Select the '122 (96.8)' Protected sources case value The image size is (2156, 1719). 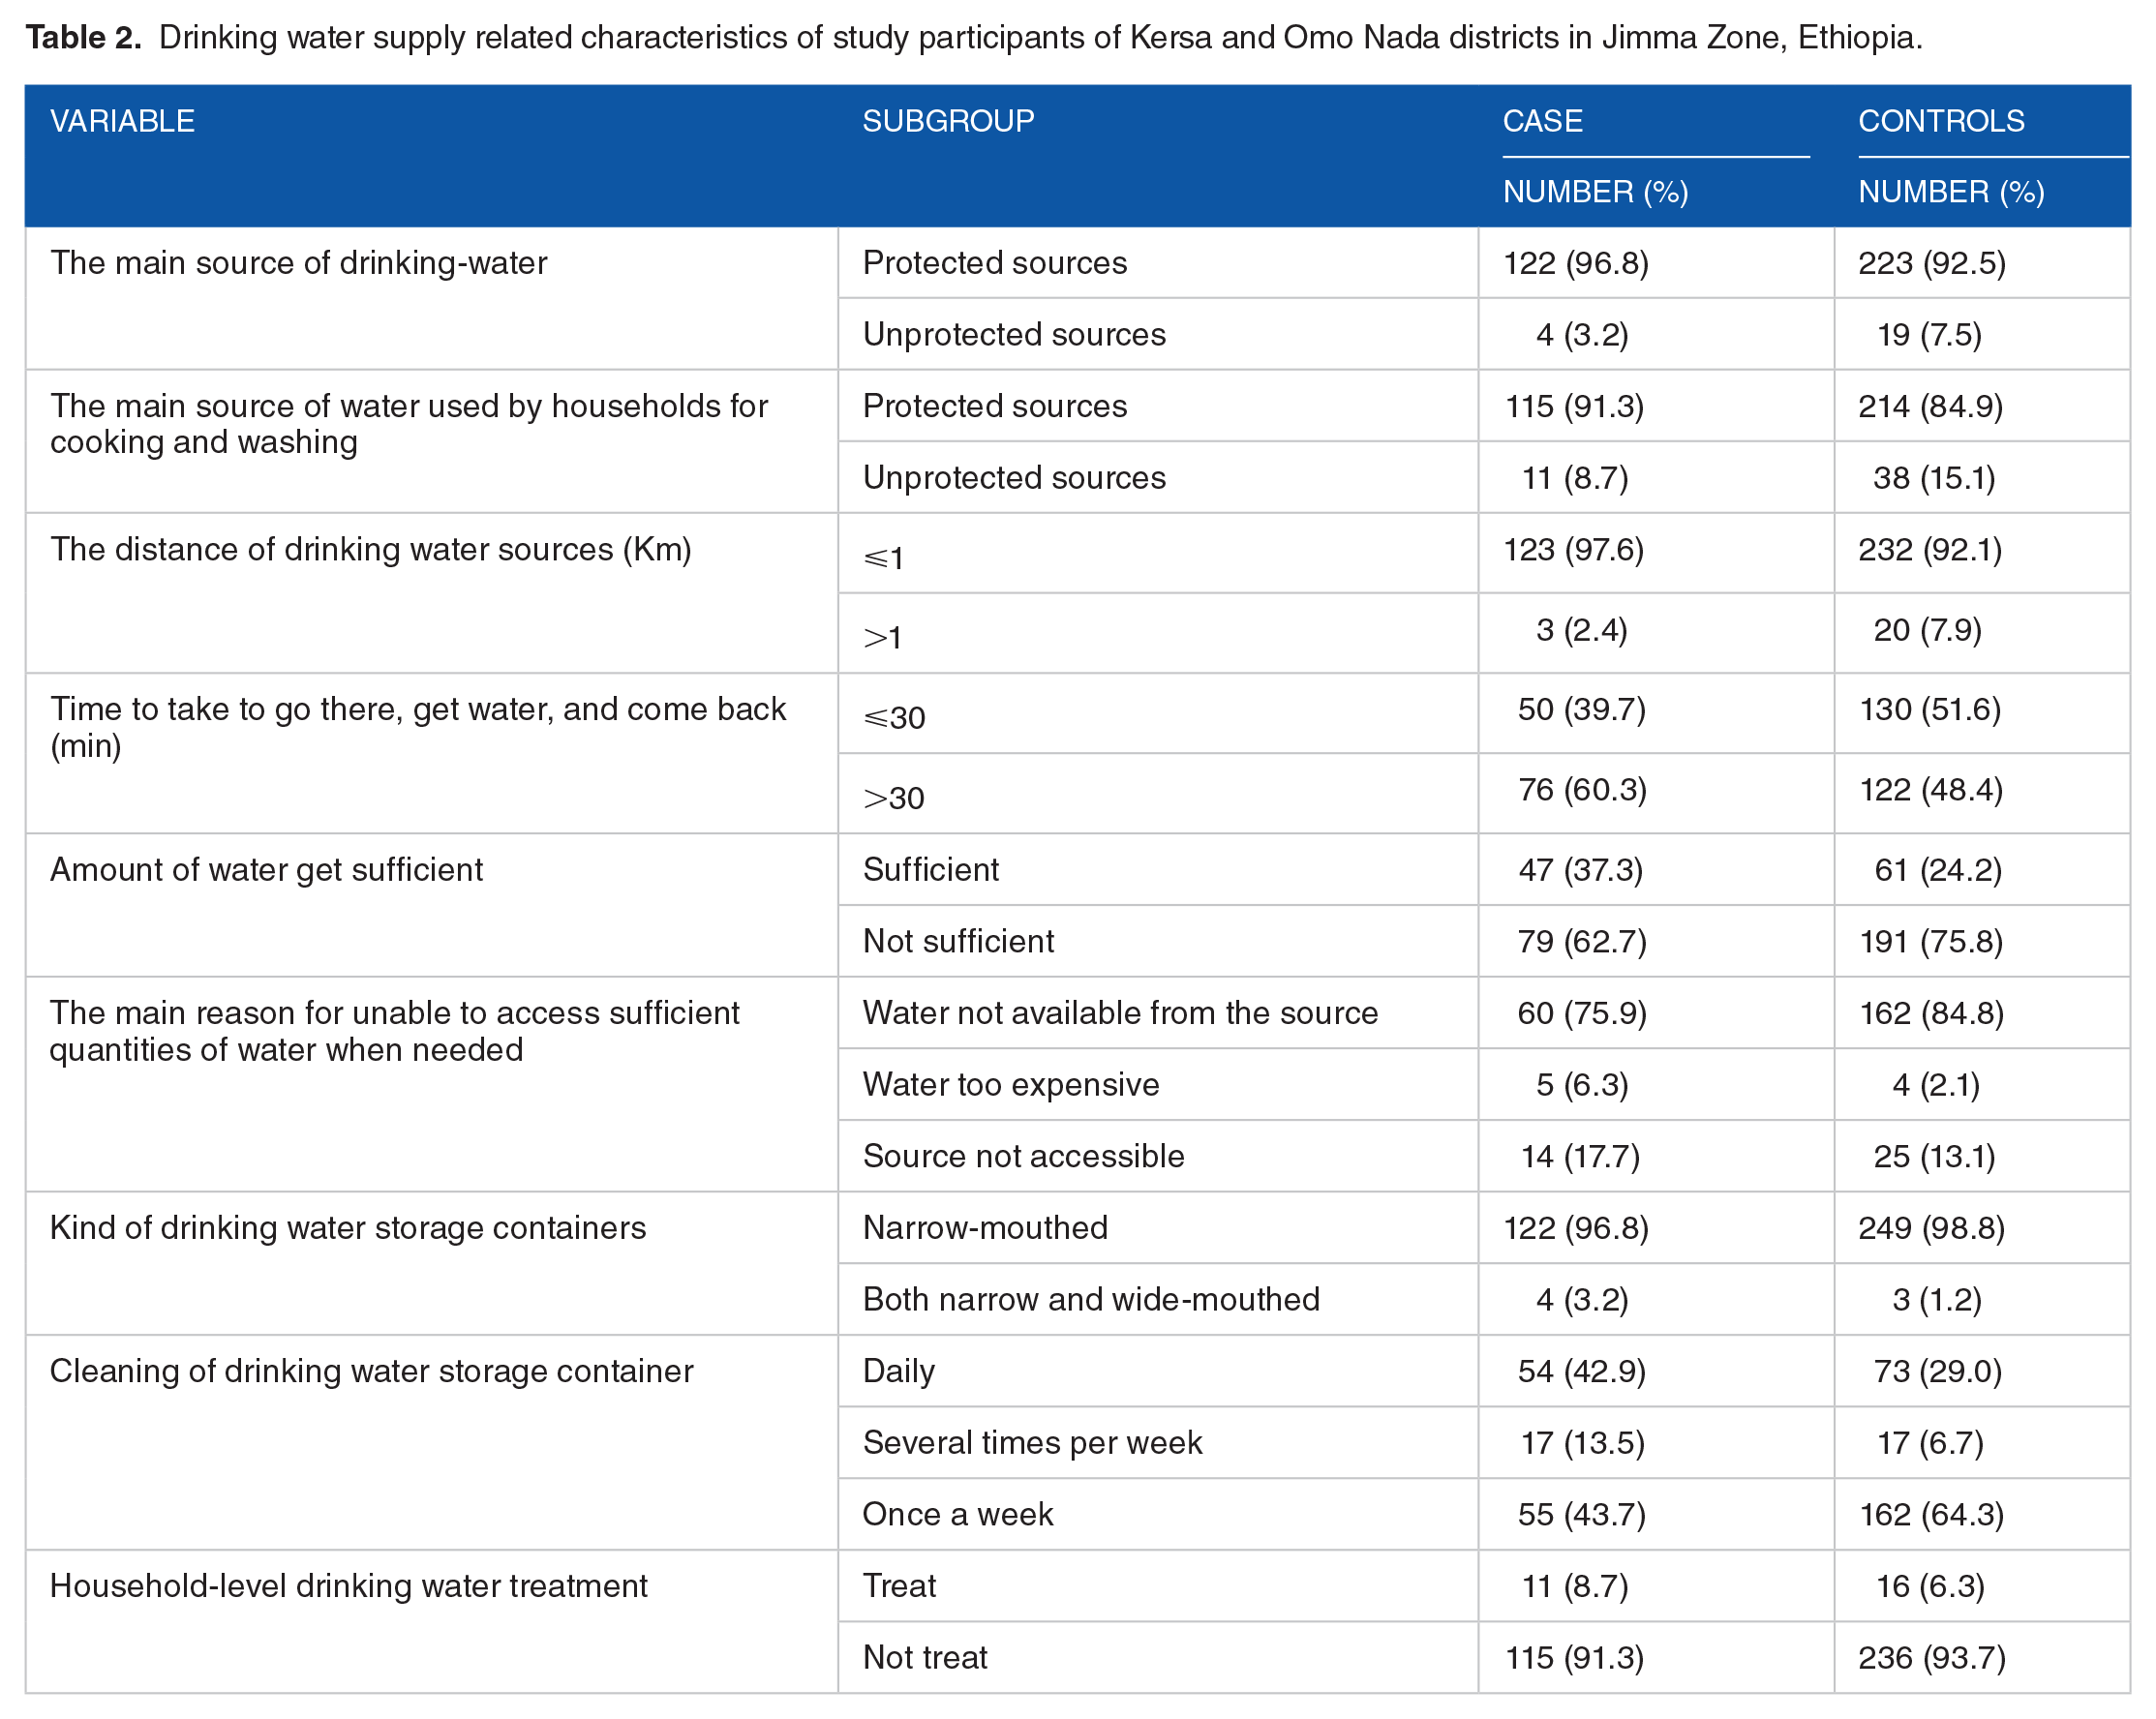(x=1576, y=263)
